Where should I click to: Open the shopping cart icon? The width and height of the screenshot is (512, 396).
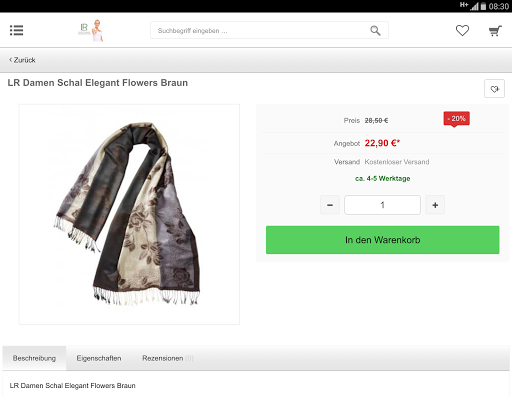(495, 31)
